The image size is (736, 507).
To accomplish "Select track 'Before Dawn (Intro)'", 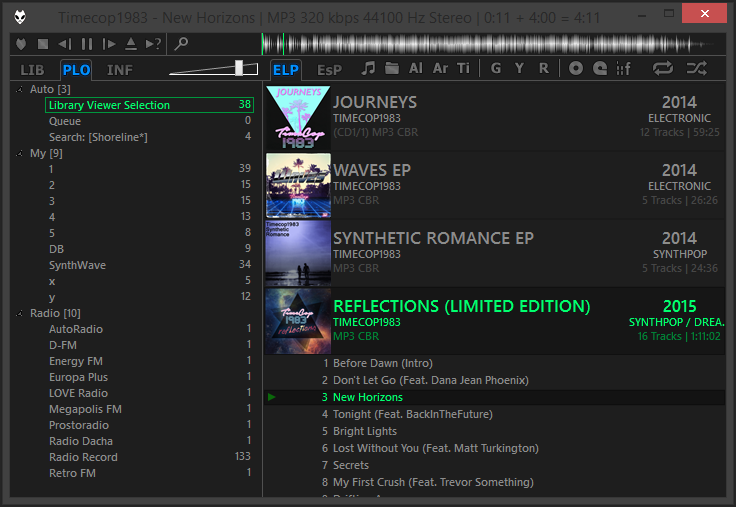I will (495, 363).
